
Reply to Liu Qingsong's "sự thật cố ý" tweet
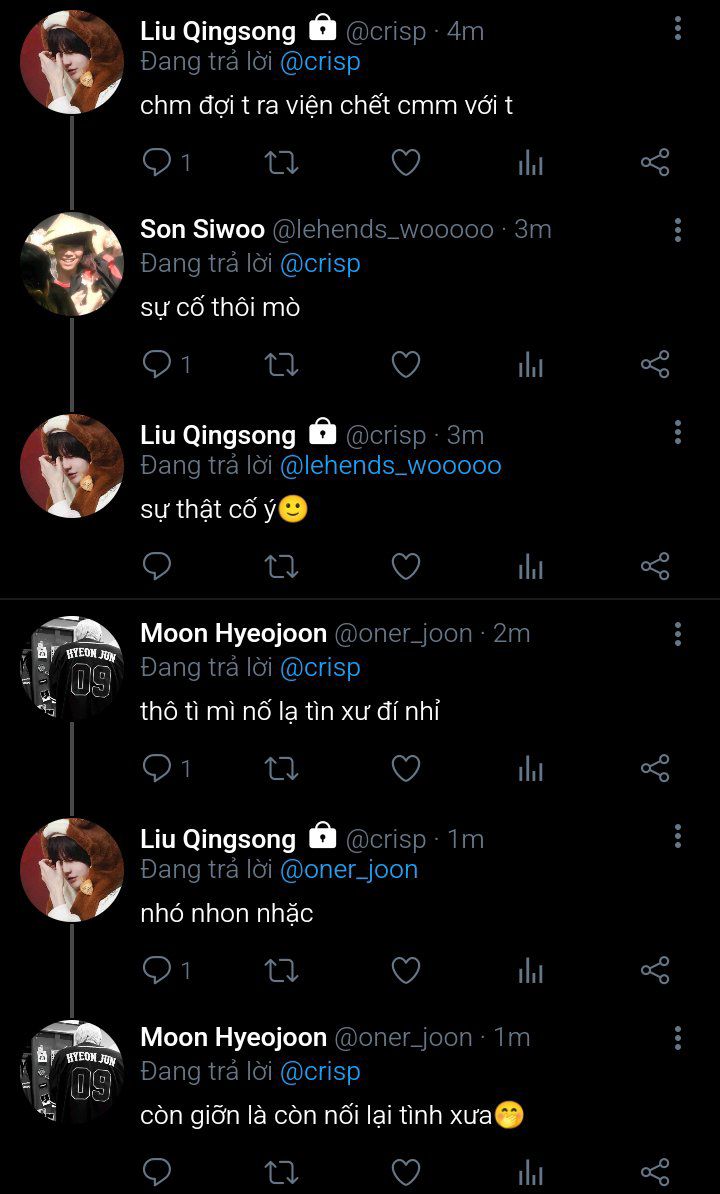pos(157,567)
